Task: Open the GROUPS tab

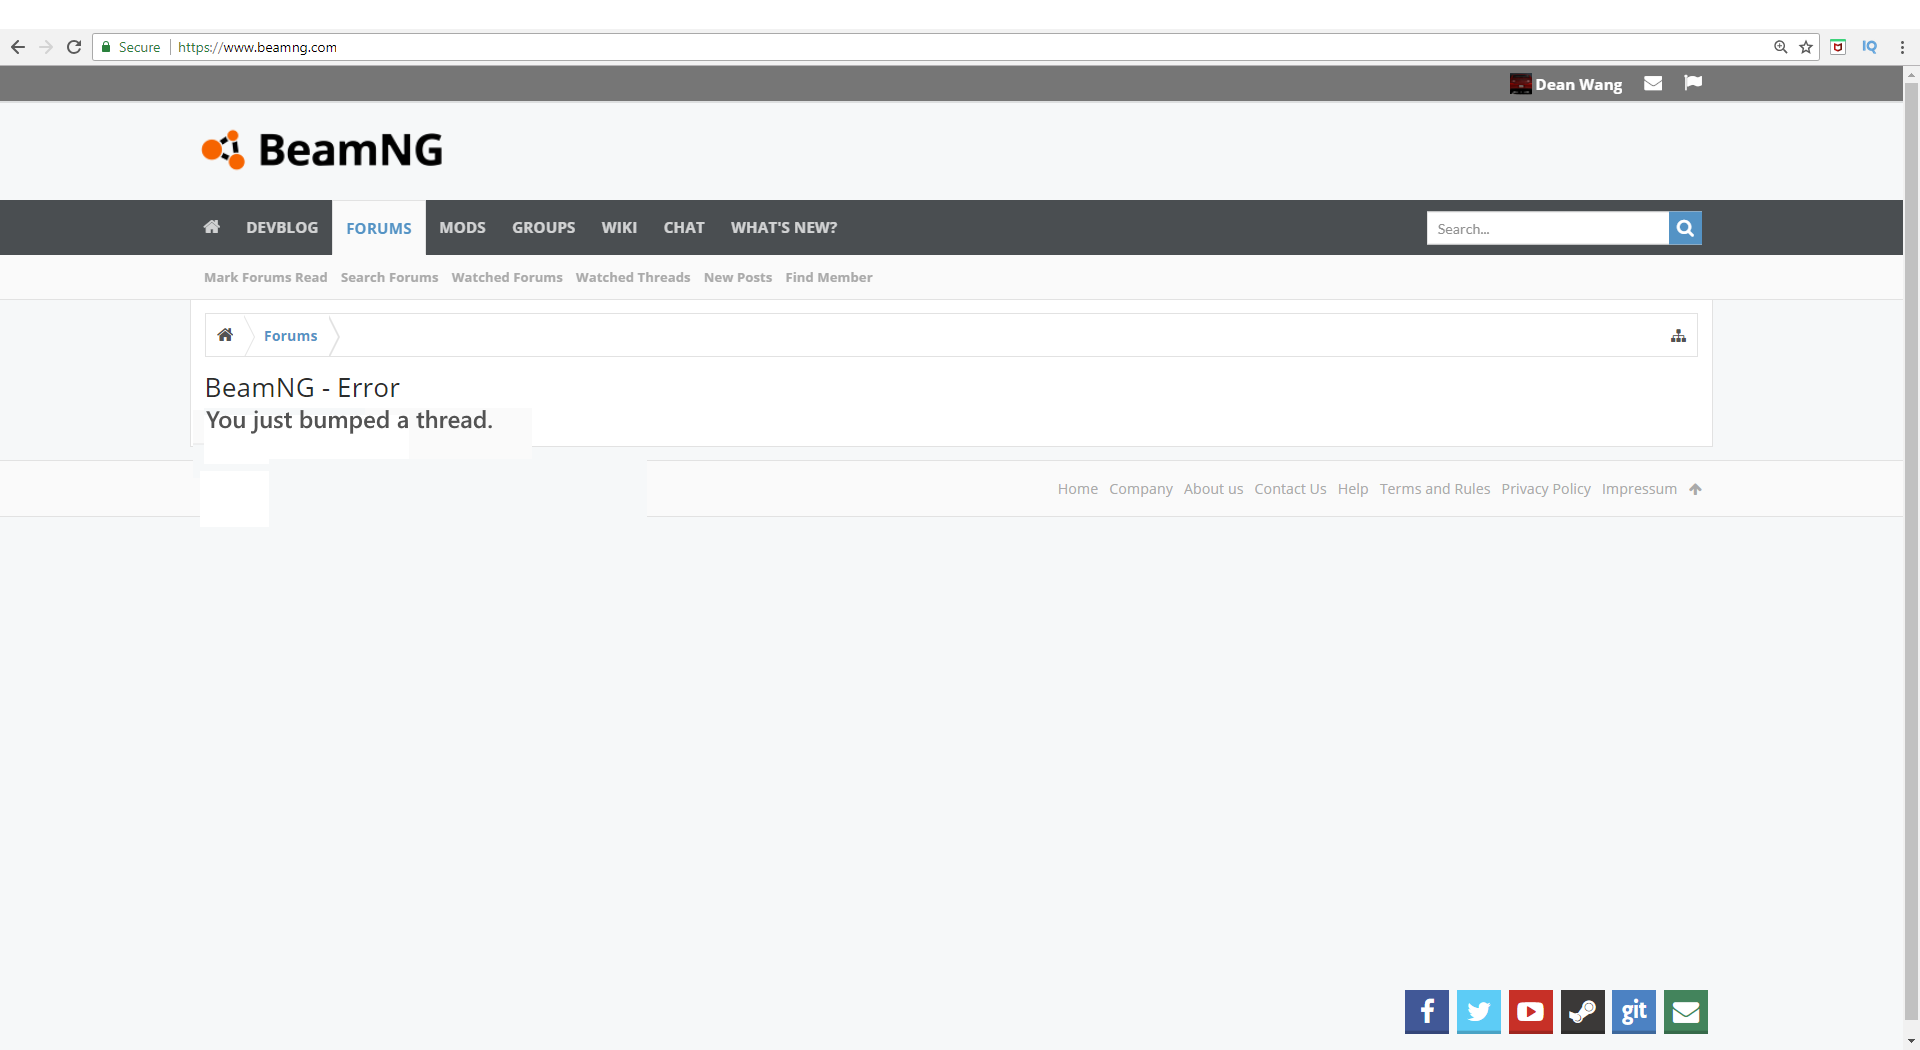Action: tap(544, 228)
